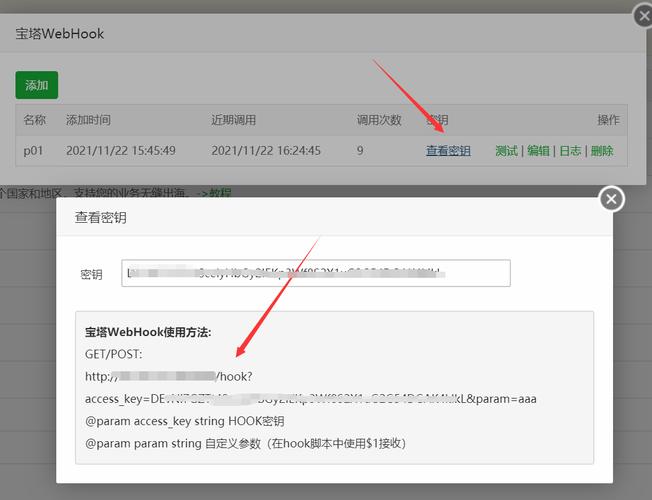The height and width of the screenshot is (500, 652).
Task: Click the green 添加 button
Action: click(37, 85)
